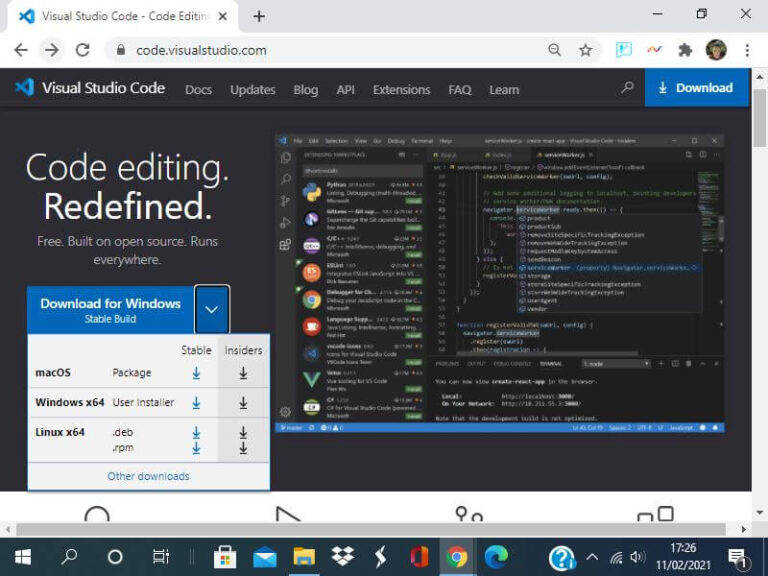Open the Chrome profile avatar

tap(716, 50)
